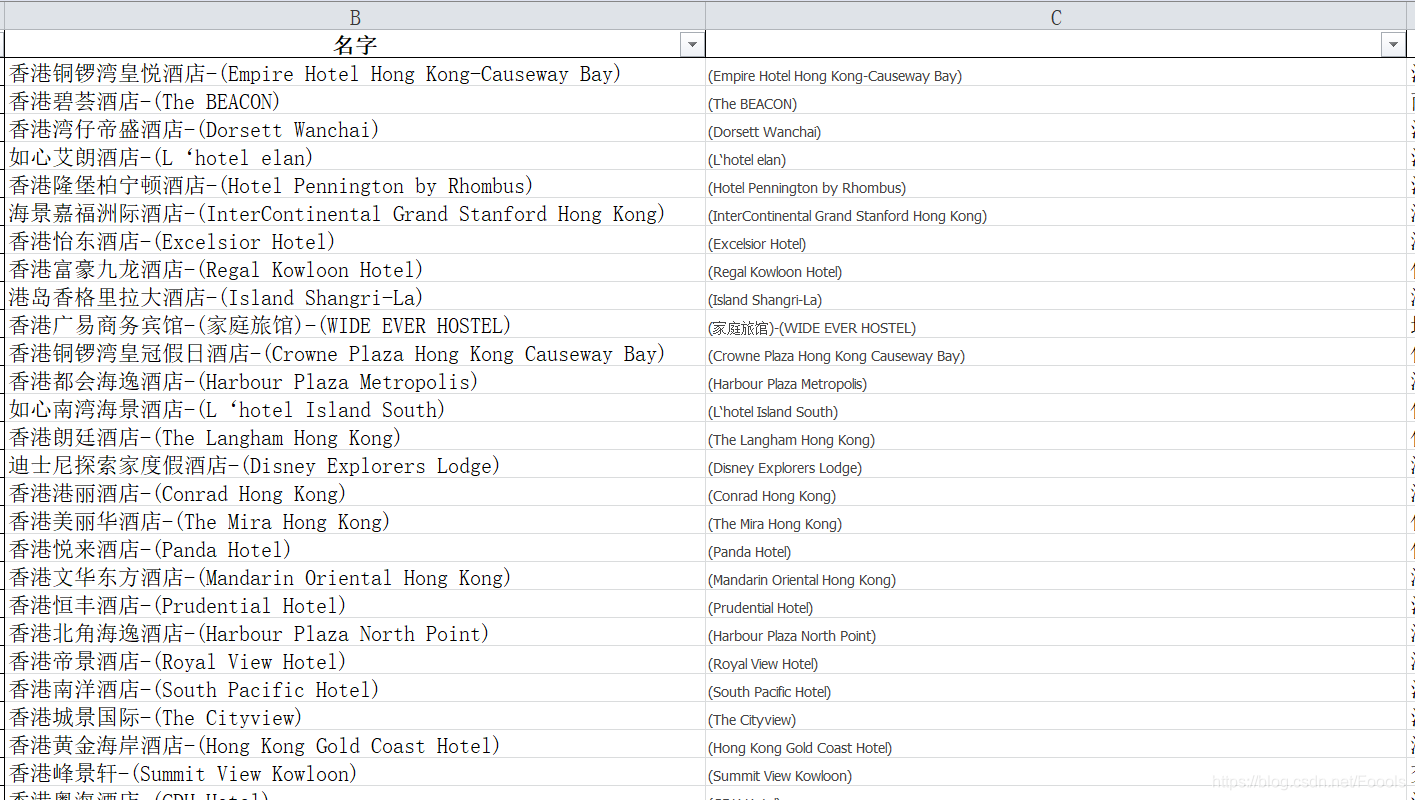This screenshot has height=800, width=1415.
Task: Click column C cell (L'hotel Island South)
Action: 1057,409
